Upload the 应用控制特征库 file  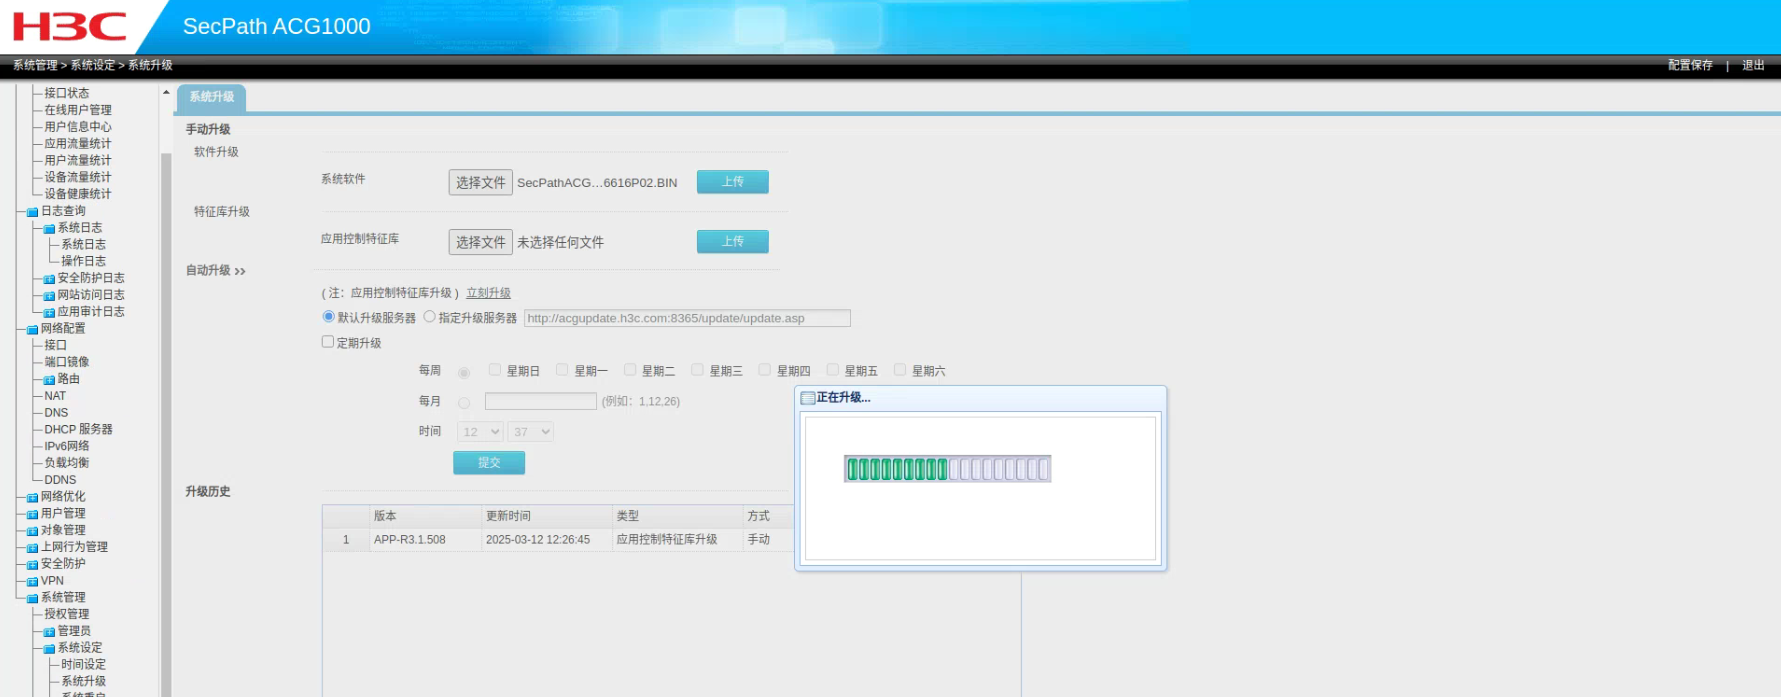(733, 242)
